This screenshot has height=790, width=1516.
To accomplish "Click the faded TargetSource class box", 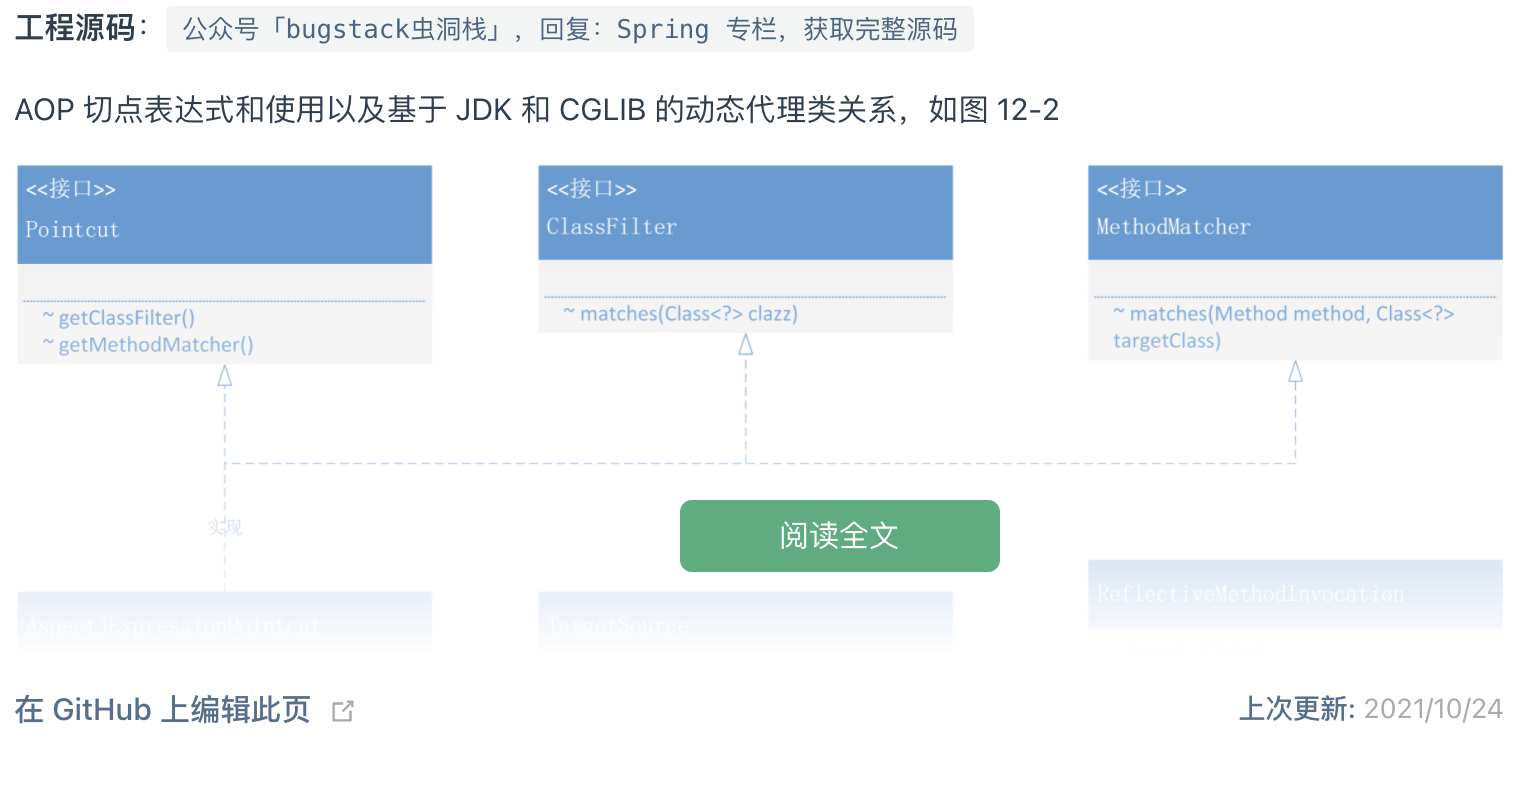I will click(745, 623).
